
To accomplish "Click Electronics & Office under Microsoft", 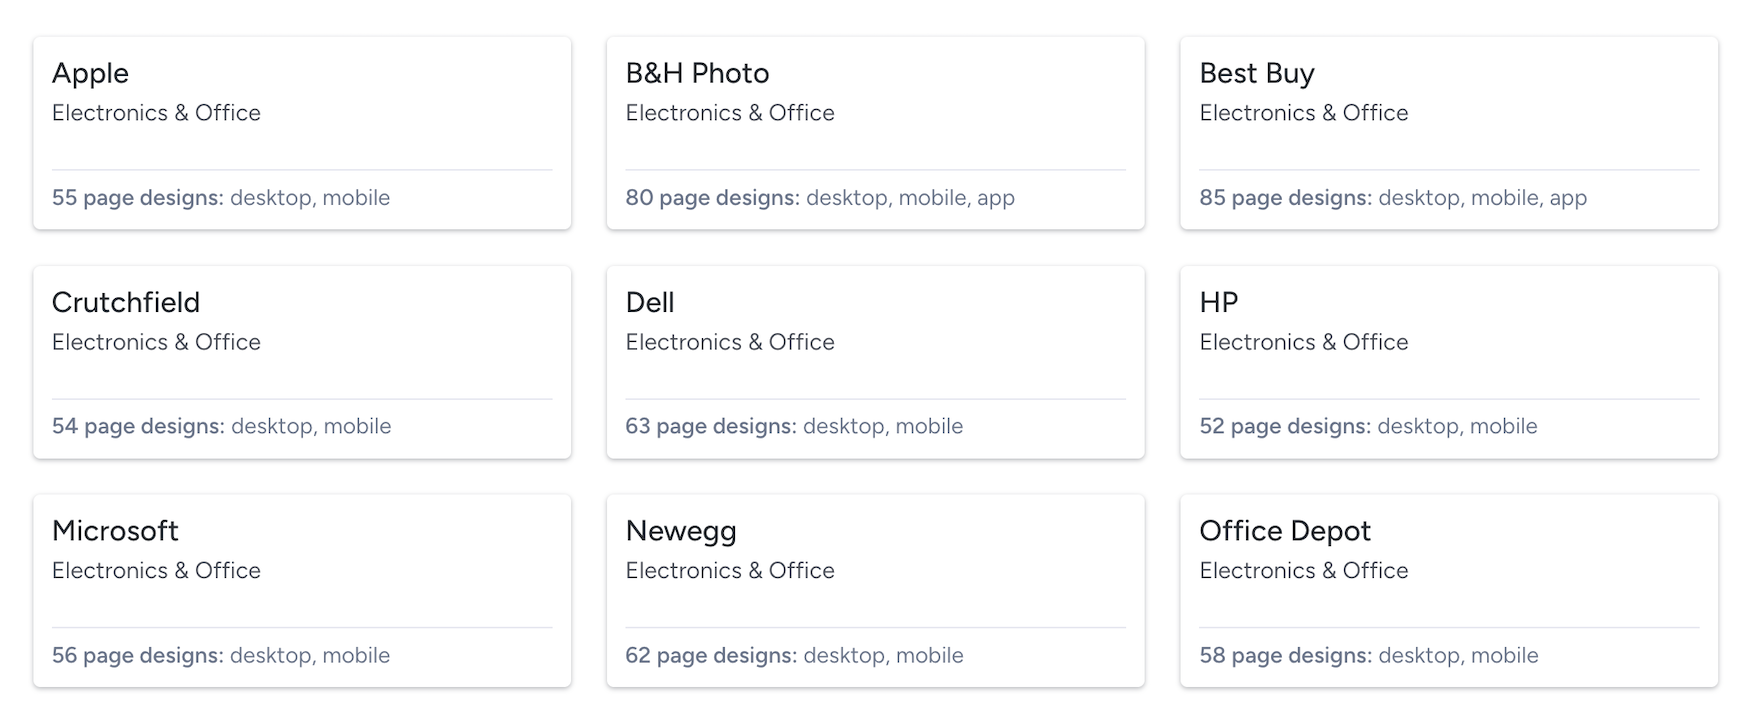I will (x=156, y=571).
